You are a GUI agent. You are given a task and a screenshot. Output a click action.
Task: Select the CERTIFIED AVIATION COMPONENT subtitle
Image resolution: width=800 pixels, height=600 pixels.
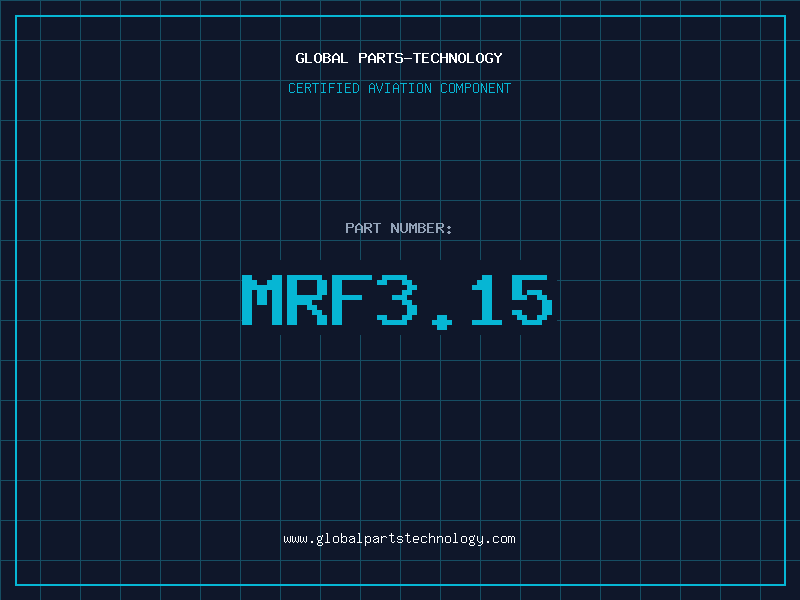click(x=399, y=88)
